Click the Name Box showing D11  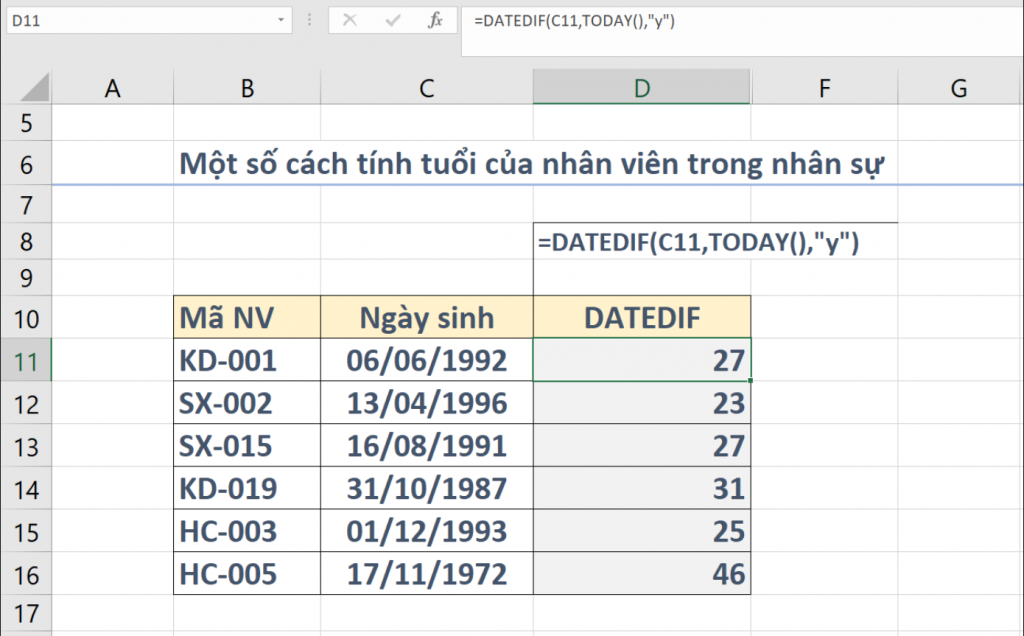(x=140, y=20)
